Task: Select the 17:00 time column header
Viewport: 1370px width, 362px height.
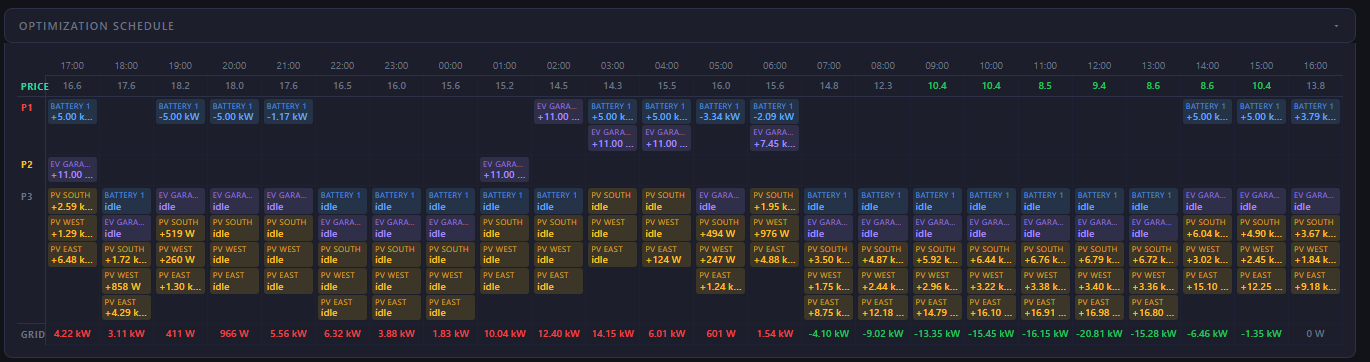Action: 72,65
